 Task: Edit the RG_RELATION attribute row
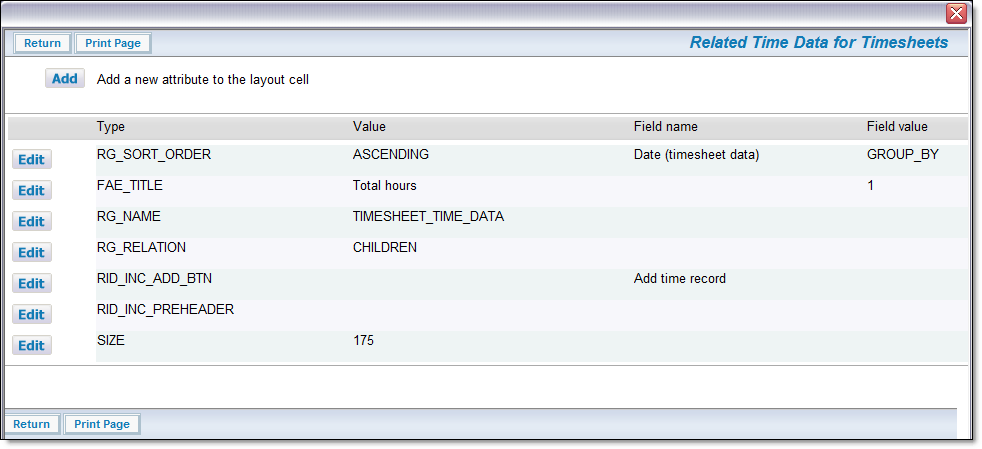click(x=31, y=252)
